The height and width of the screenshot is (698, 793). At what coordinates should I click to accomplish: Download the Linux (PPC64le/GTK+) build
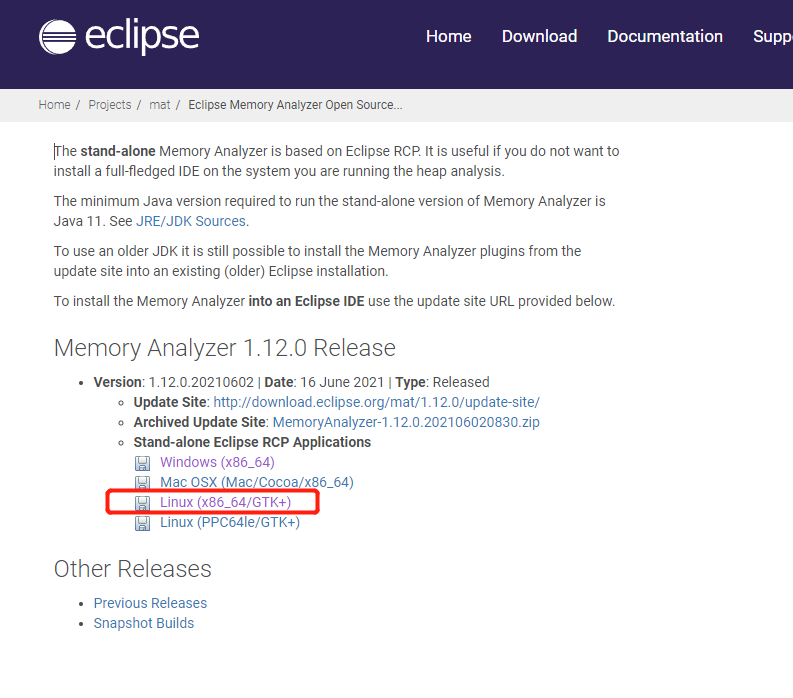pos(230,522)
